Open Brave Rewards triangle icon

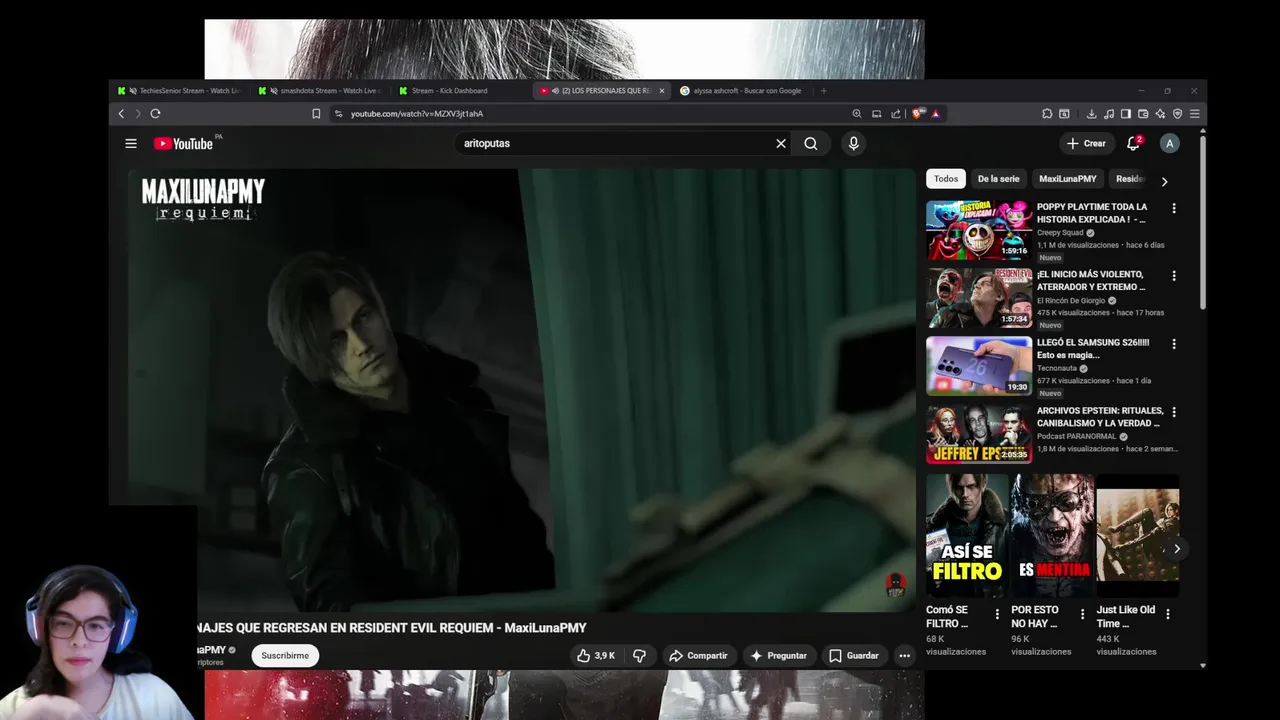click(x=936, y=114)
